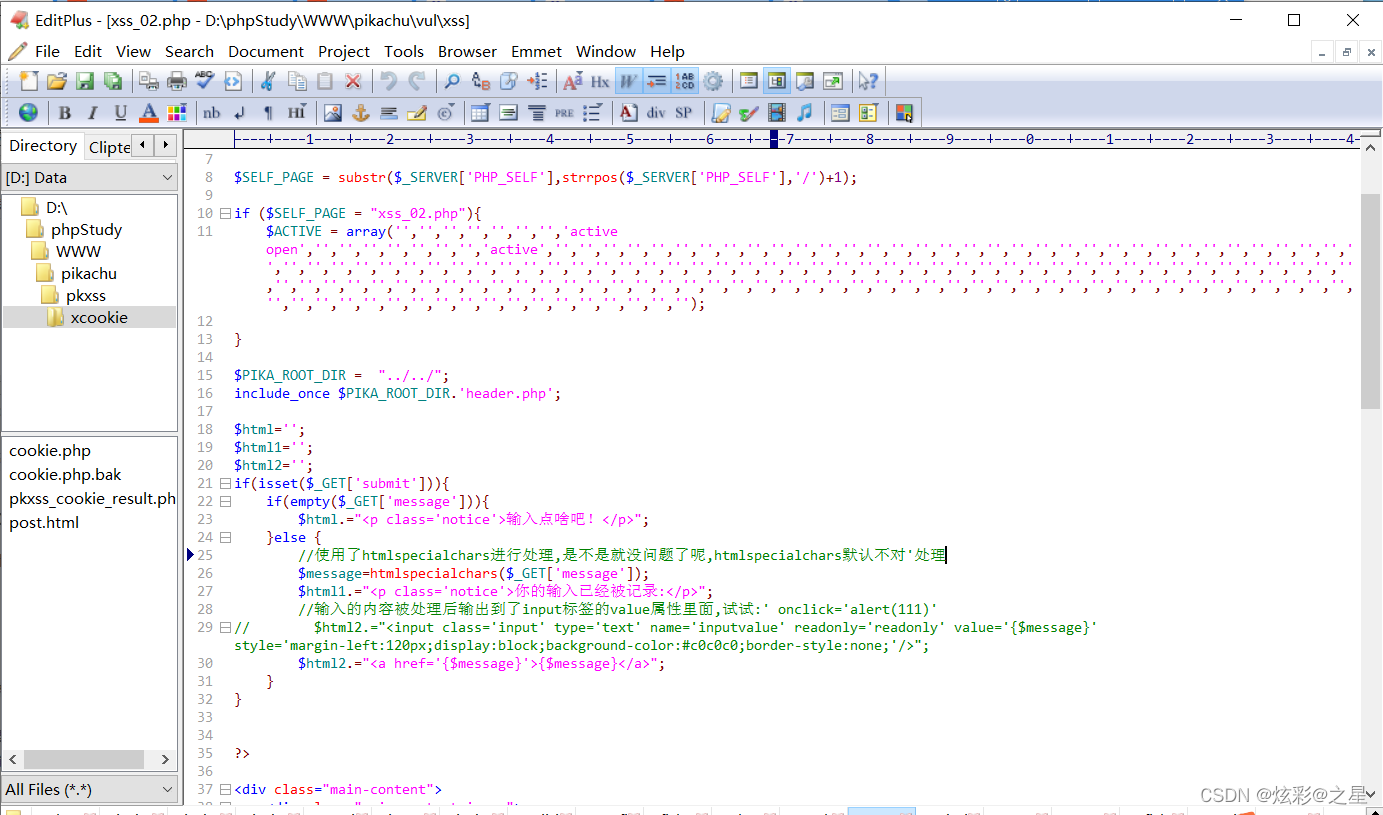Screen dimensions: 1383x815
Task: Click the Undo arrow icon
Action: pyautogui.click(x=389, y=81)
